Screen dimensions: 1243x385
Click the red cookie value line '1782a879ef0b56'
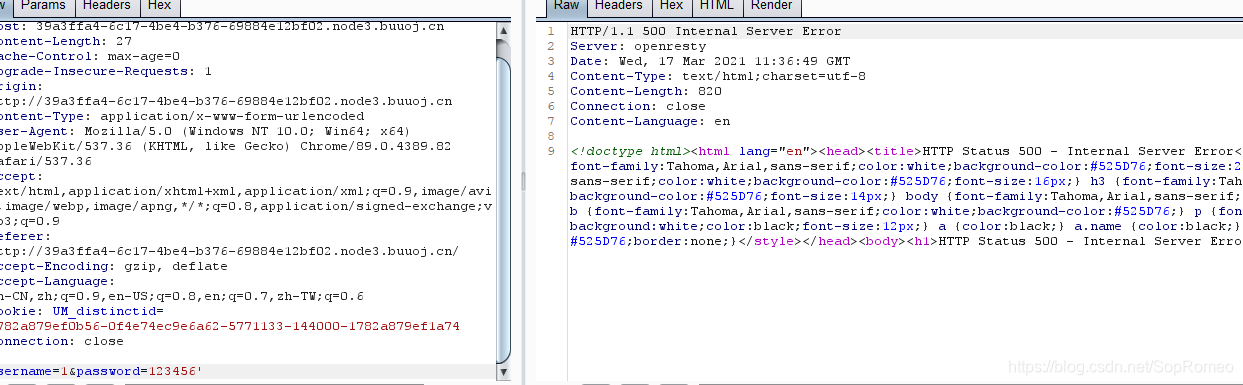pos(230,326)
